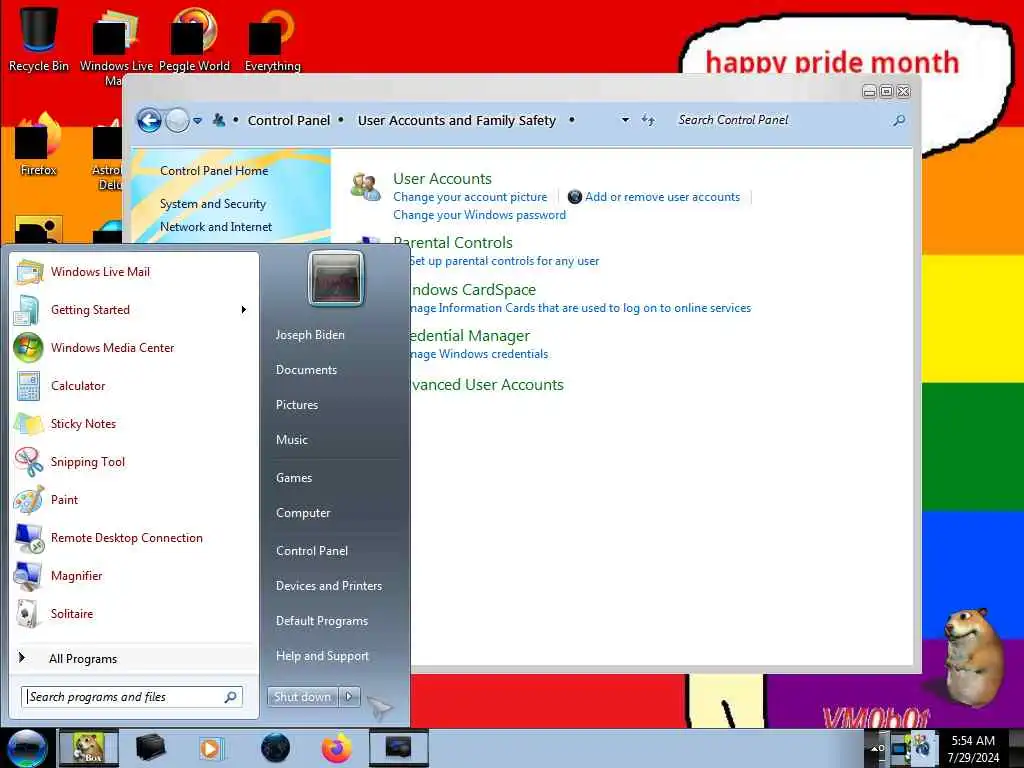Open the media player taskbar icon
Image resolution: width=1024 pixels, height=768 pixels.
[x=210, y=748]
